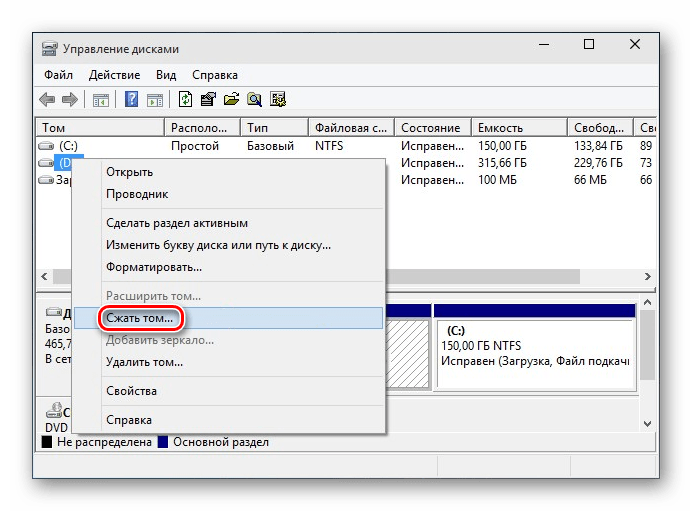
Task: Click the hatched partition block
Action: (x=407, y=354)
